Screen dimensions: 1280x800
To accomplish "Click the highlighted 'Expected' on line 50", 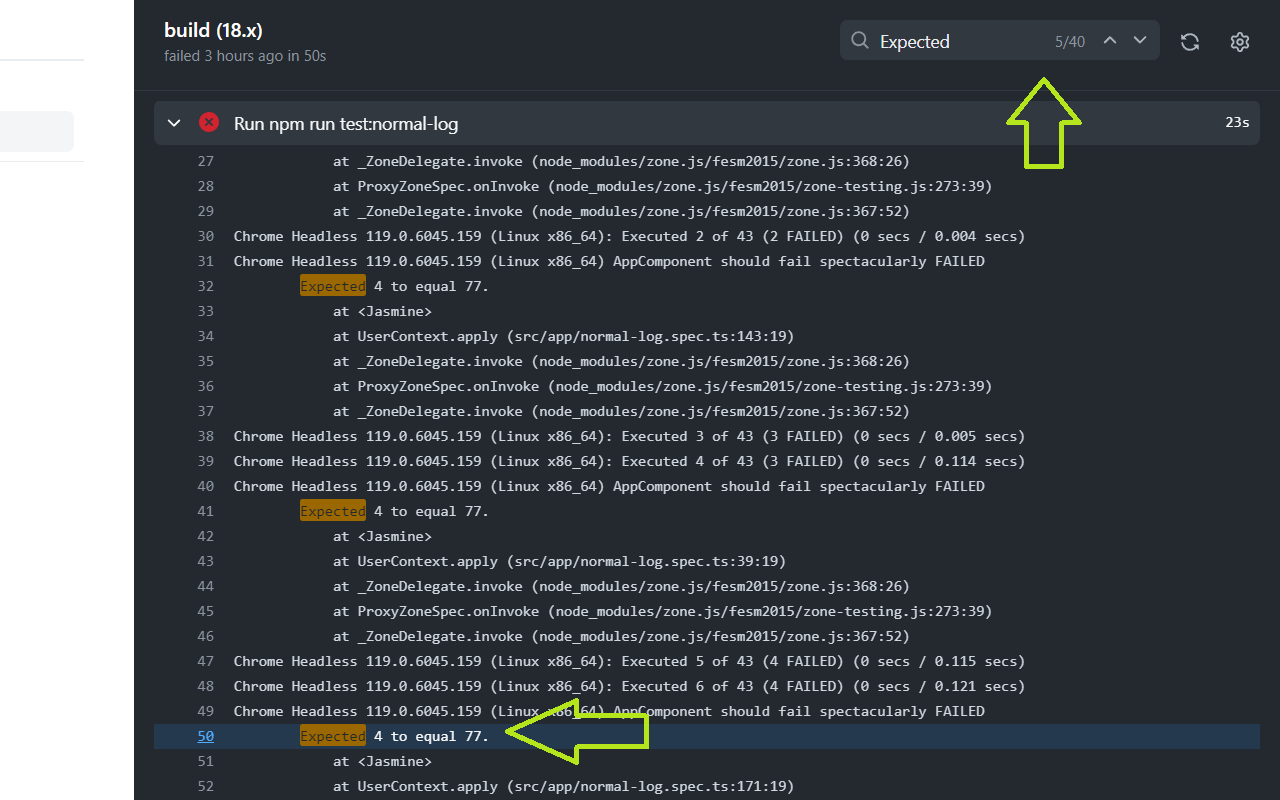I will 333,736.
